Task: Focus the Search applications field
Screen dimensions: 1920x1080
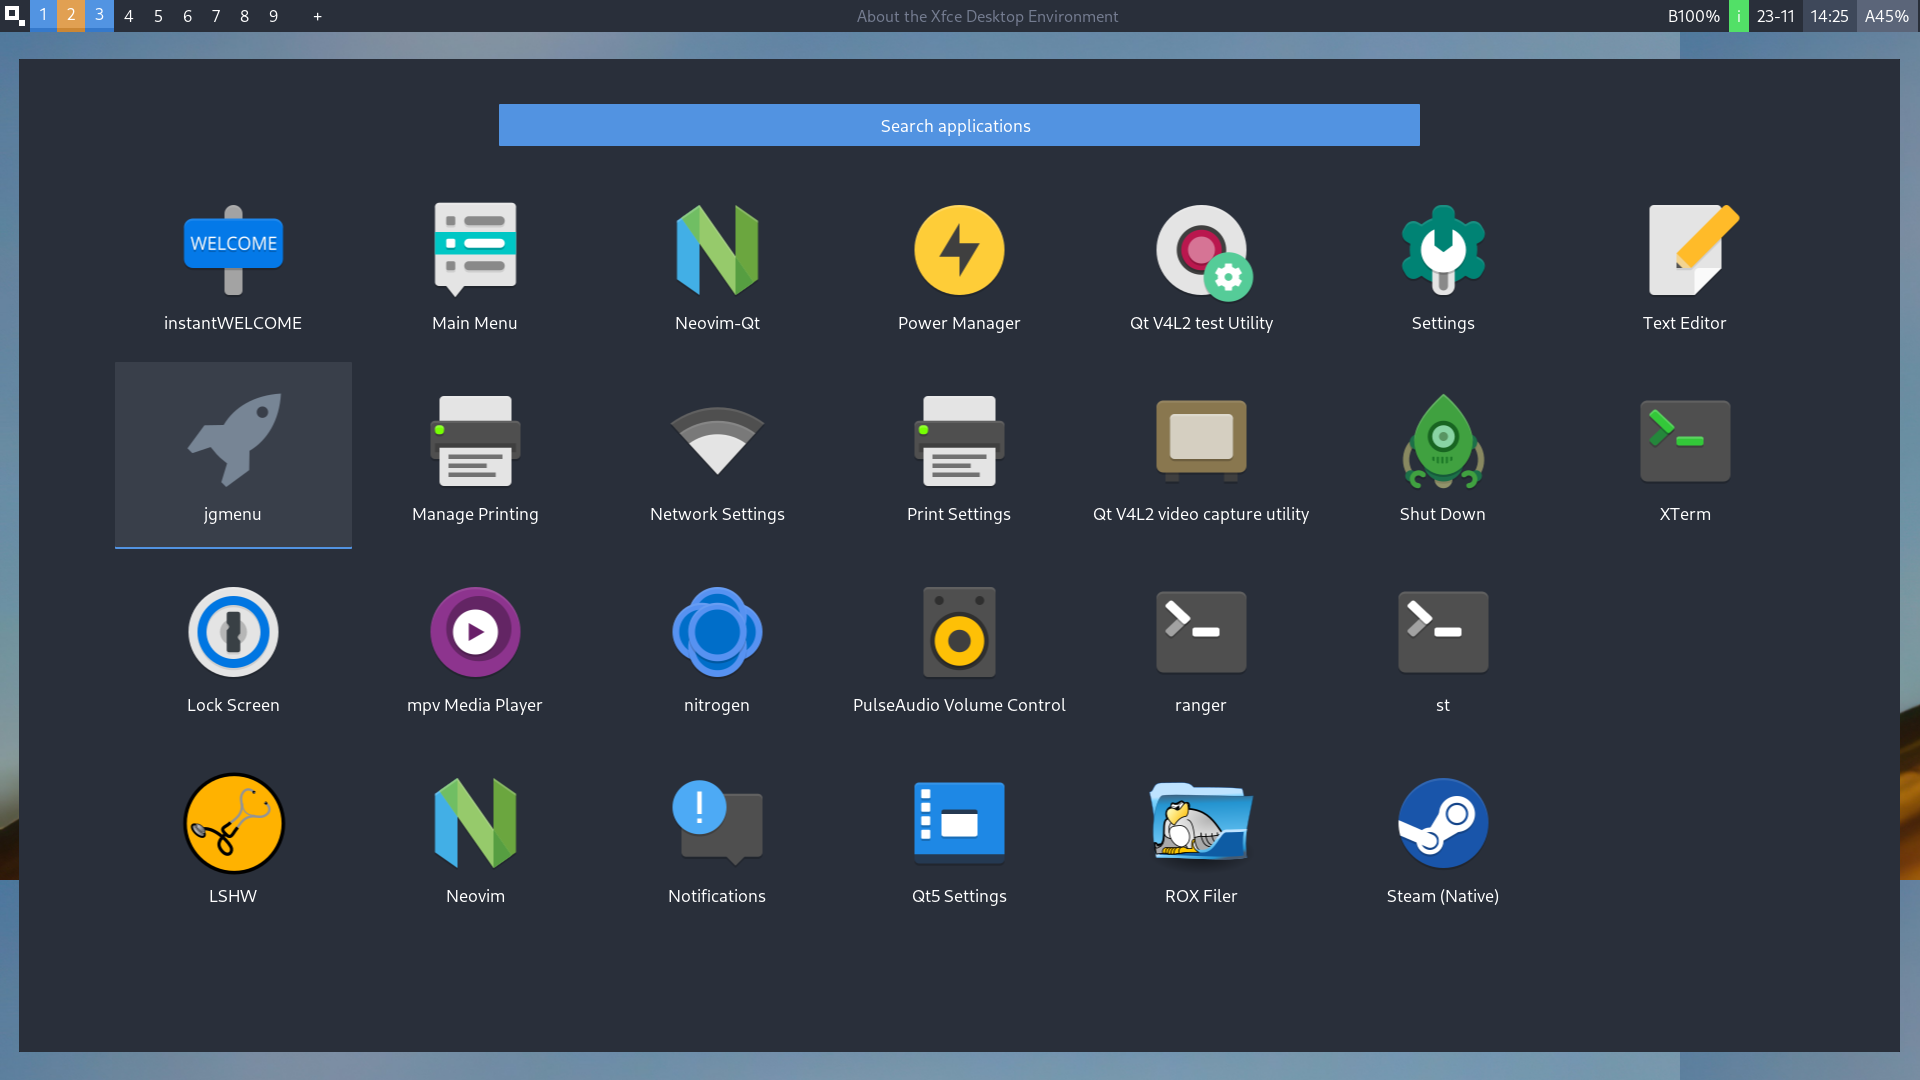Action: [x=959, y=125]
